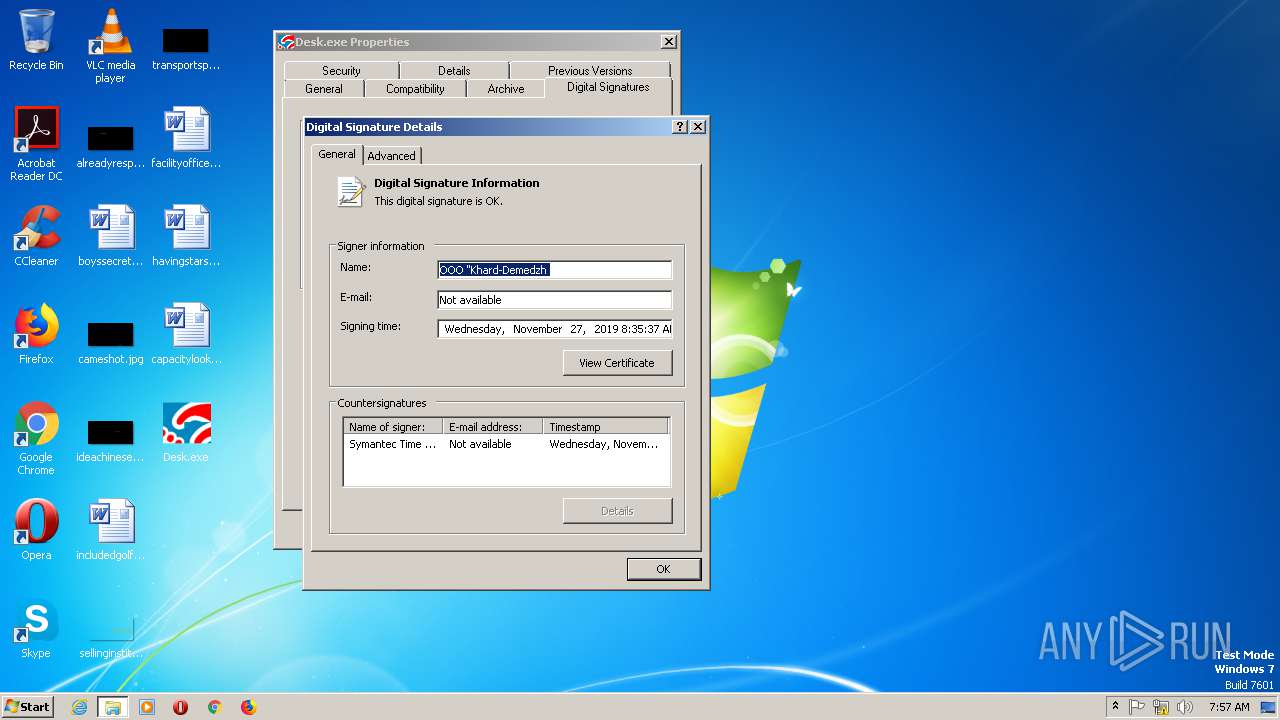Click the Opera icon in taskbar

[181, 707]
